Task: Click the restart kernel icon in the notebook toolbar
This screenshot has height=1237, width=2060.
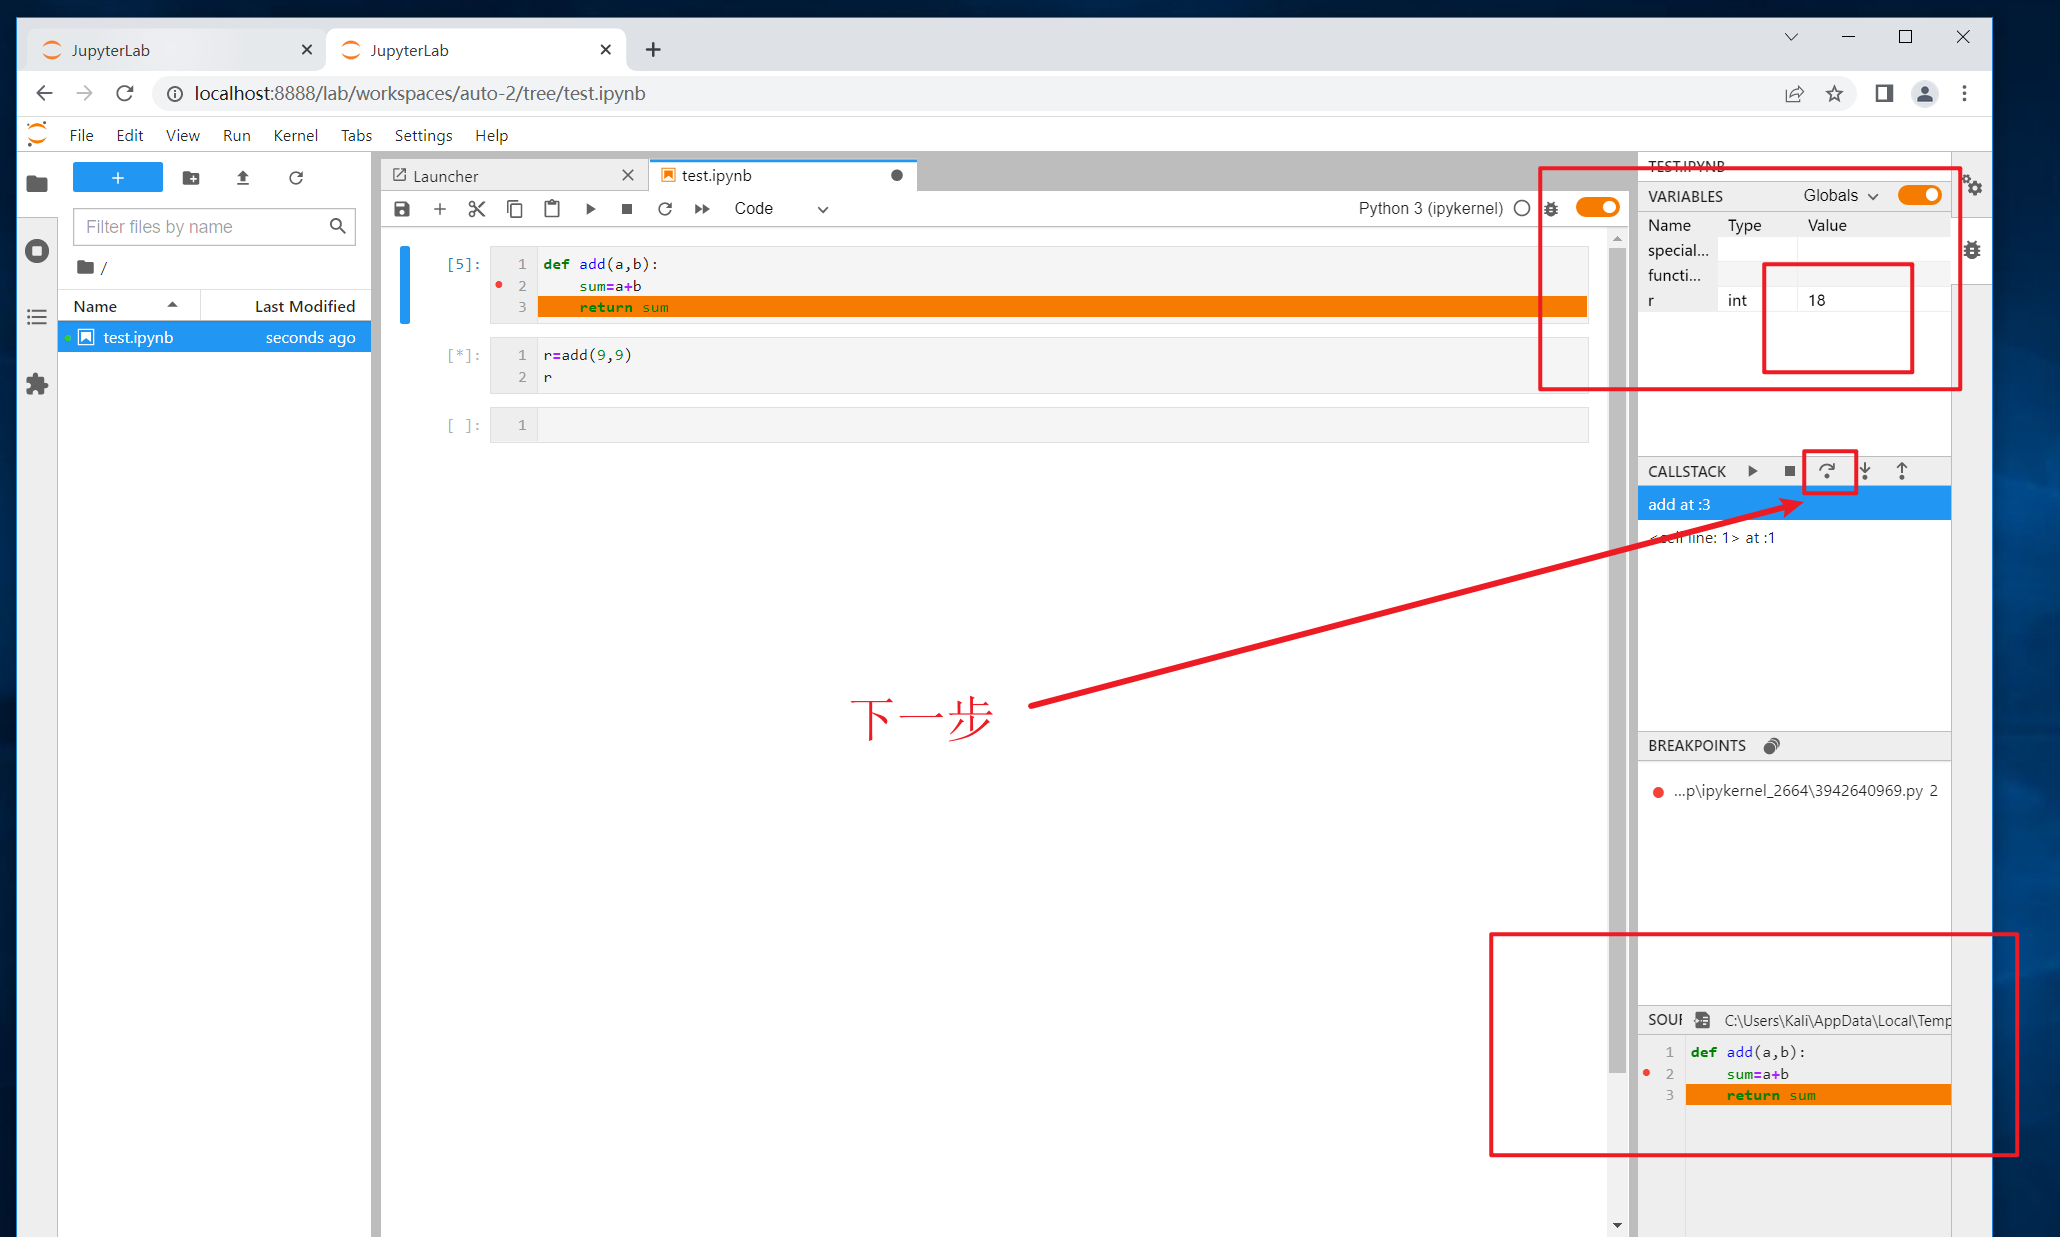Action: coord(665,209)
